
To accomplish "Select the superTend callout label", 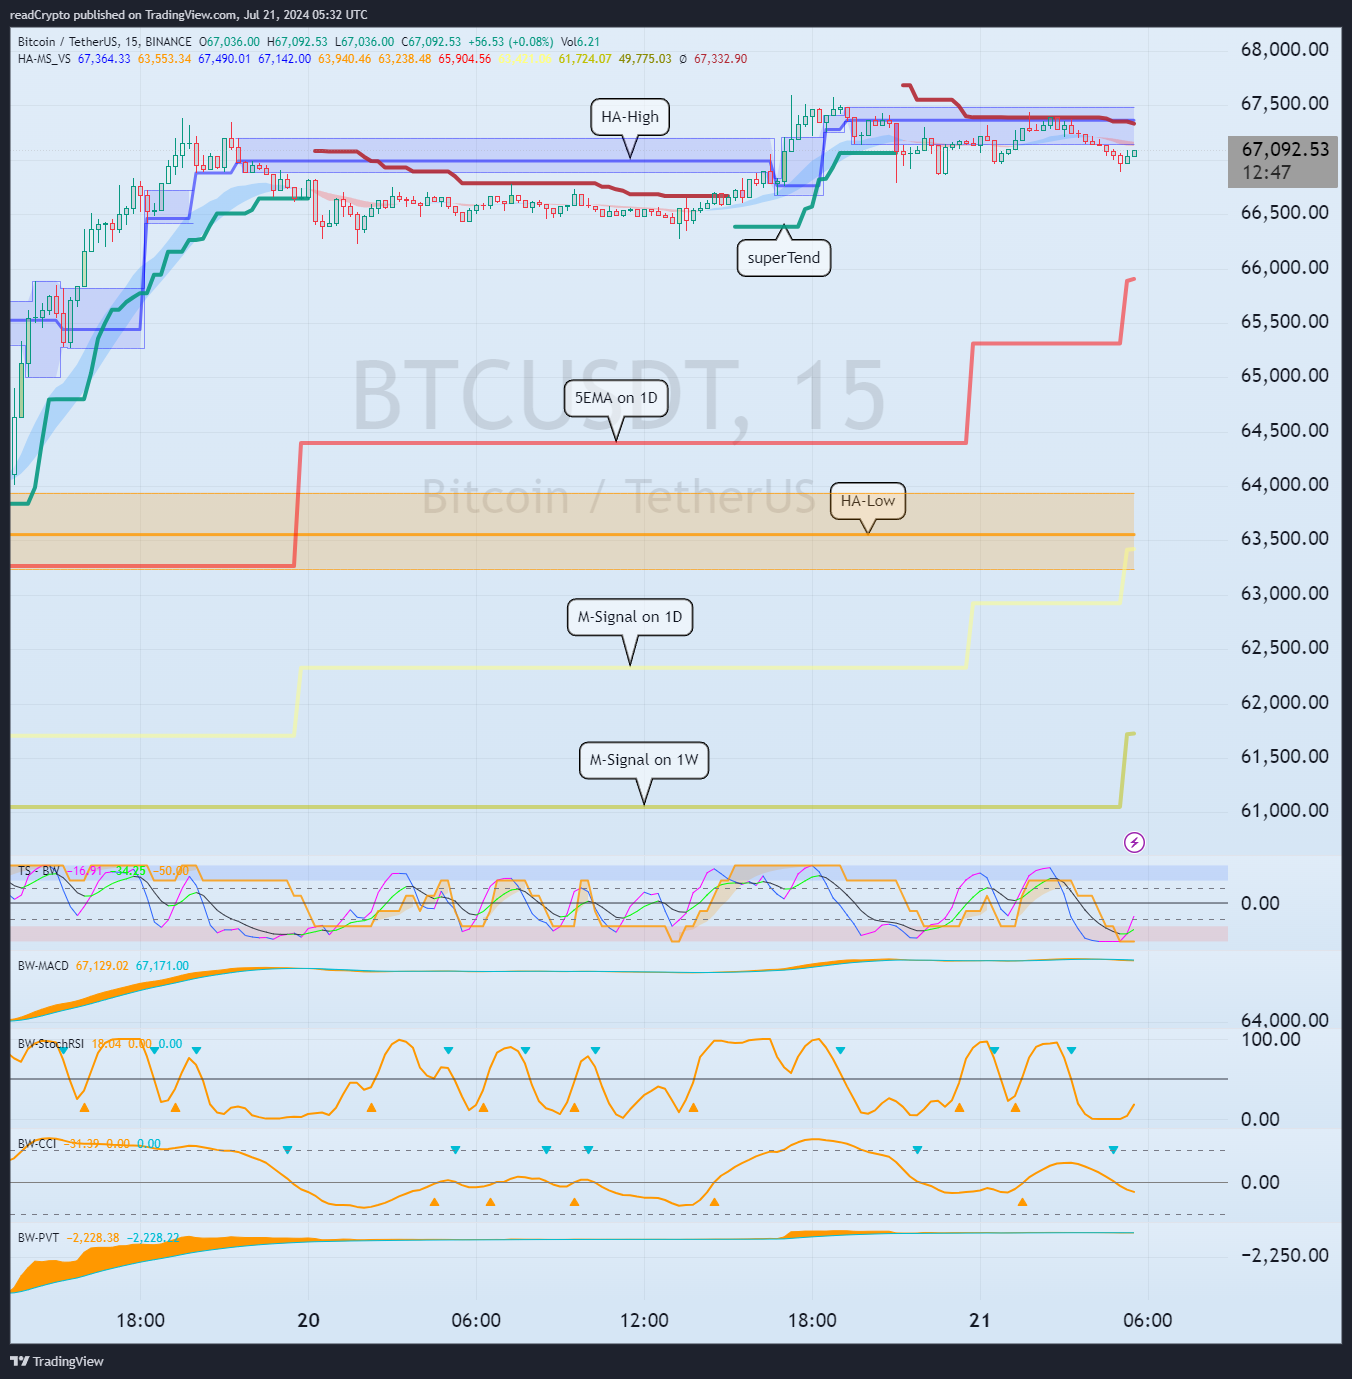I will pyautogui.click(x=784, y=258).
